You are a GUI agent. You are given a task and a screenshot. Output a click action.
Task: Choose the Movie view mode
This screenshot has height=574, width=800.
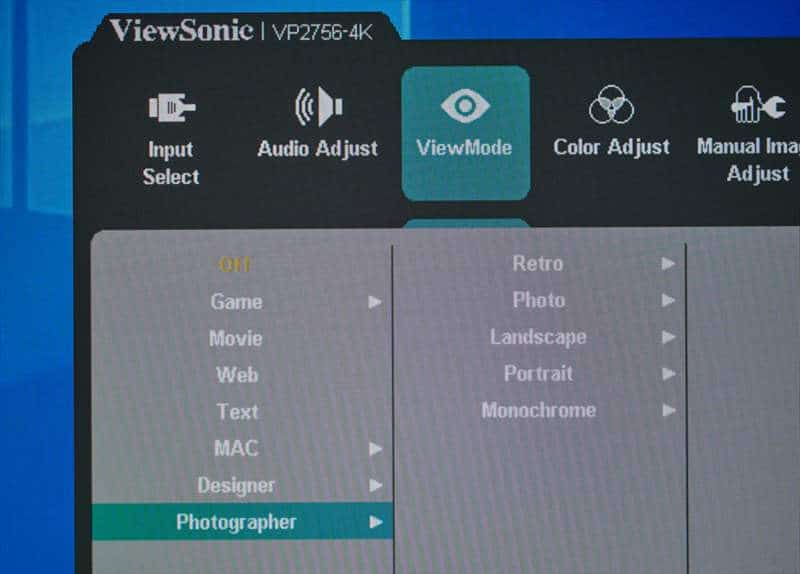[x=236, y=339]
